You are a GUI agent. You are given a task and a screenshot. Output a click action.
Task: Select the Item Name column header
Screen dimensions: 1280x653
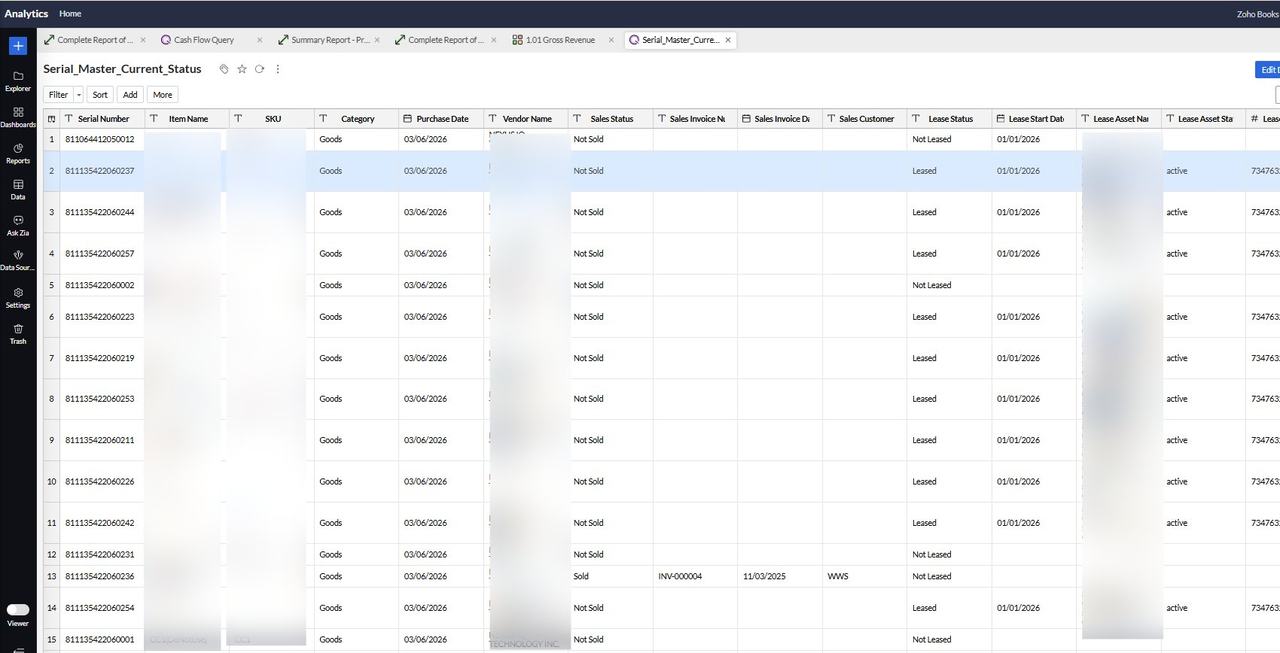187,118
